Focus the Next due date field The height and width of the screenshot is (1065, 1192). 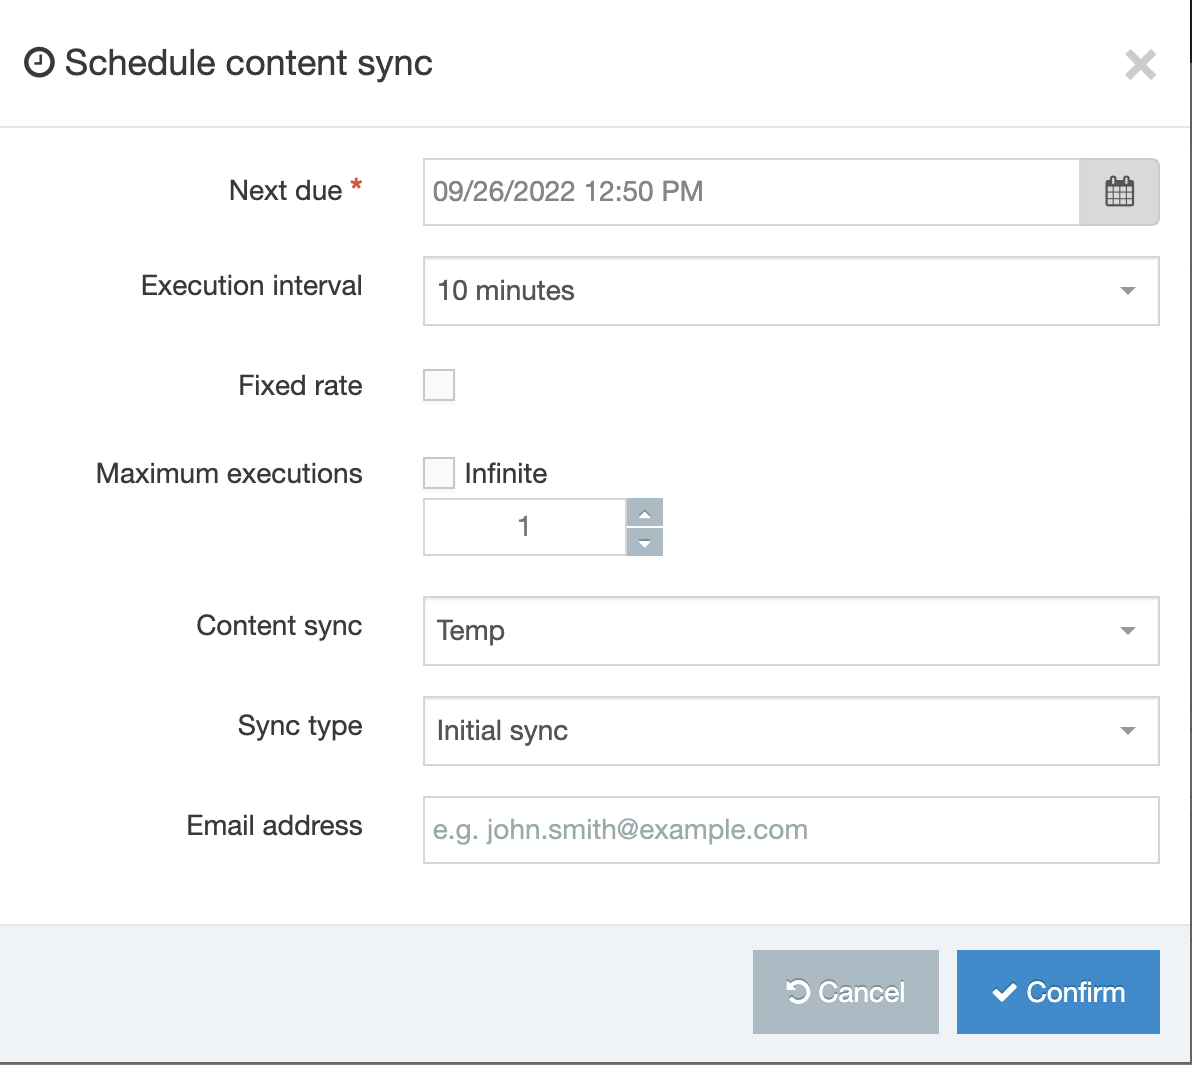750,192
